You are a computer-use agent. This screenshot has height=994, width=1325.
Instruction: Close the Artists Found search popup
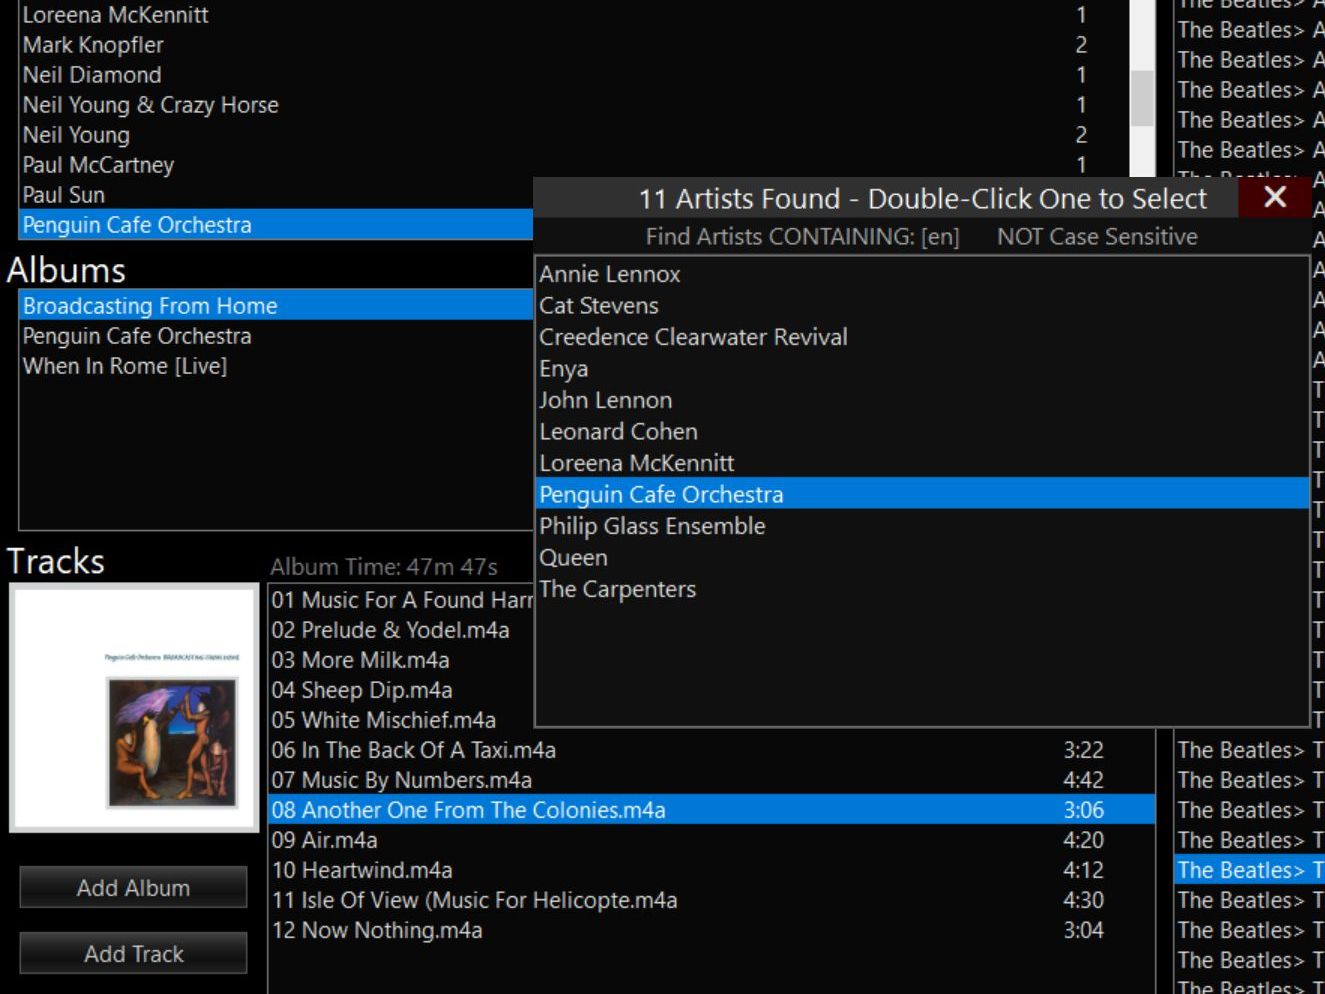1274,197
